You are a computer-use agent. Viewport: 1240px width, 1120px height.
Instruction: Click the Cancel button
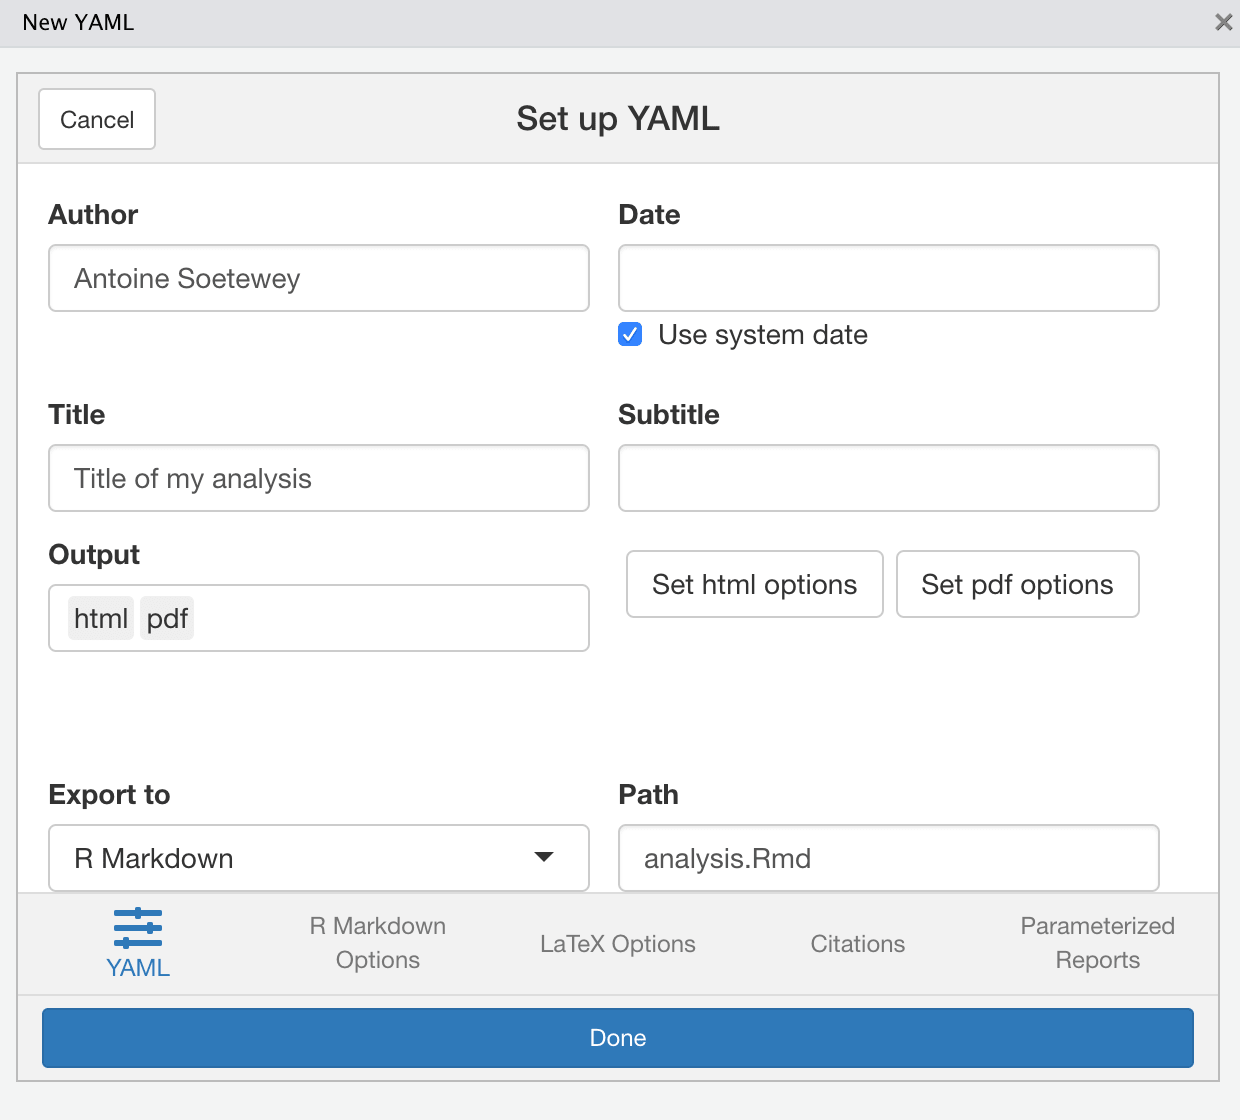[97, 119]
